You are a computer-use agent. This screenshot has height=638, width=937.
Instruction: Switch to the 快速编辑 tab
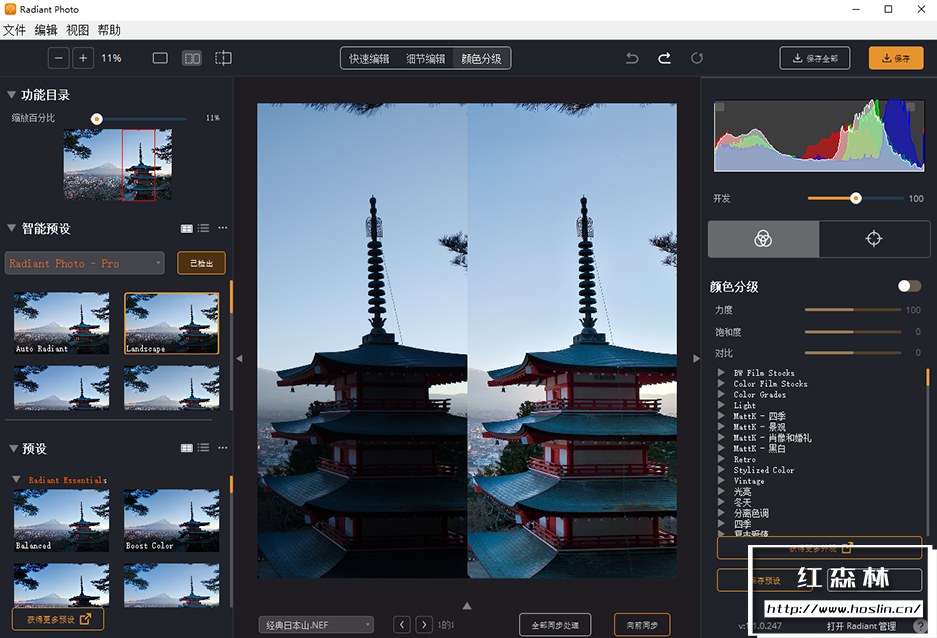click(369, 58)
